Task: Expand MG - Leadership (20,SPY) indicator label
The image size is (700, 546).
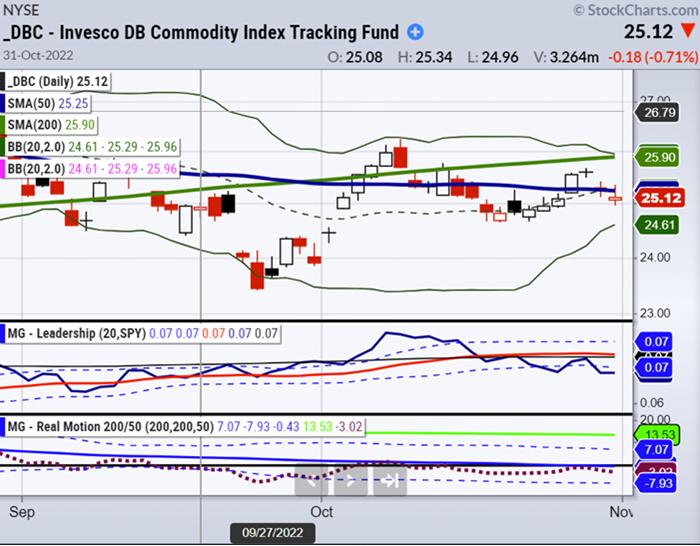Action: click(75, 333)
